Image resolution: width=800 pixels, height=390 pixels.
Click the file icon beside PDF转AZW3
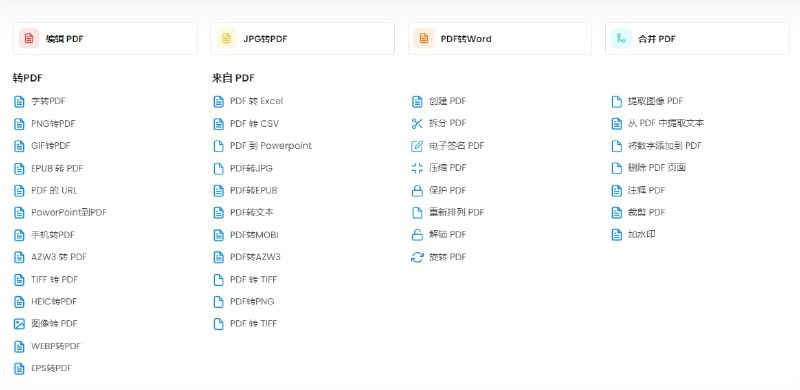tap(218, 257)
